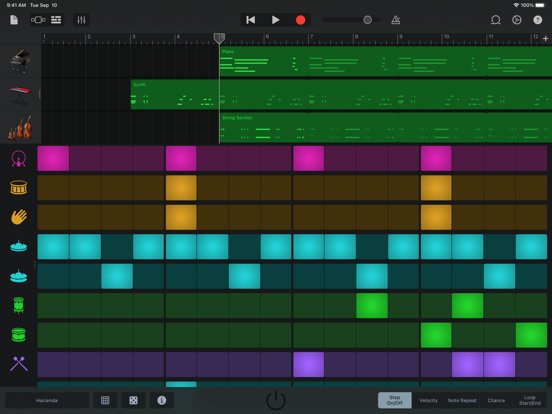Tap the 9:41 AM clock in status bar
The width and height of the screenshot is (552, 414).
(16, 5)
